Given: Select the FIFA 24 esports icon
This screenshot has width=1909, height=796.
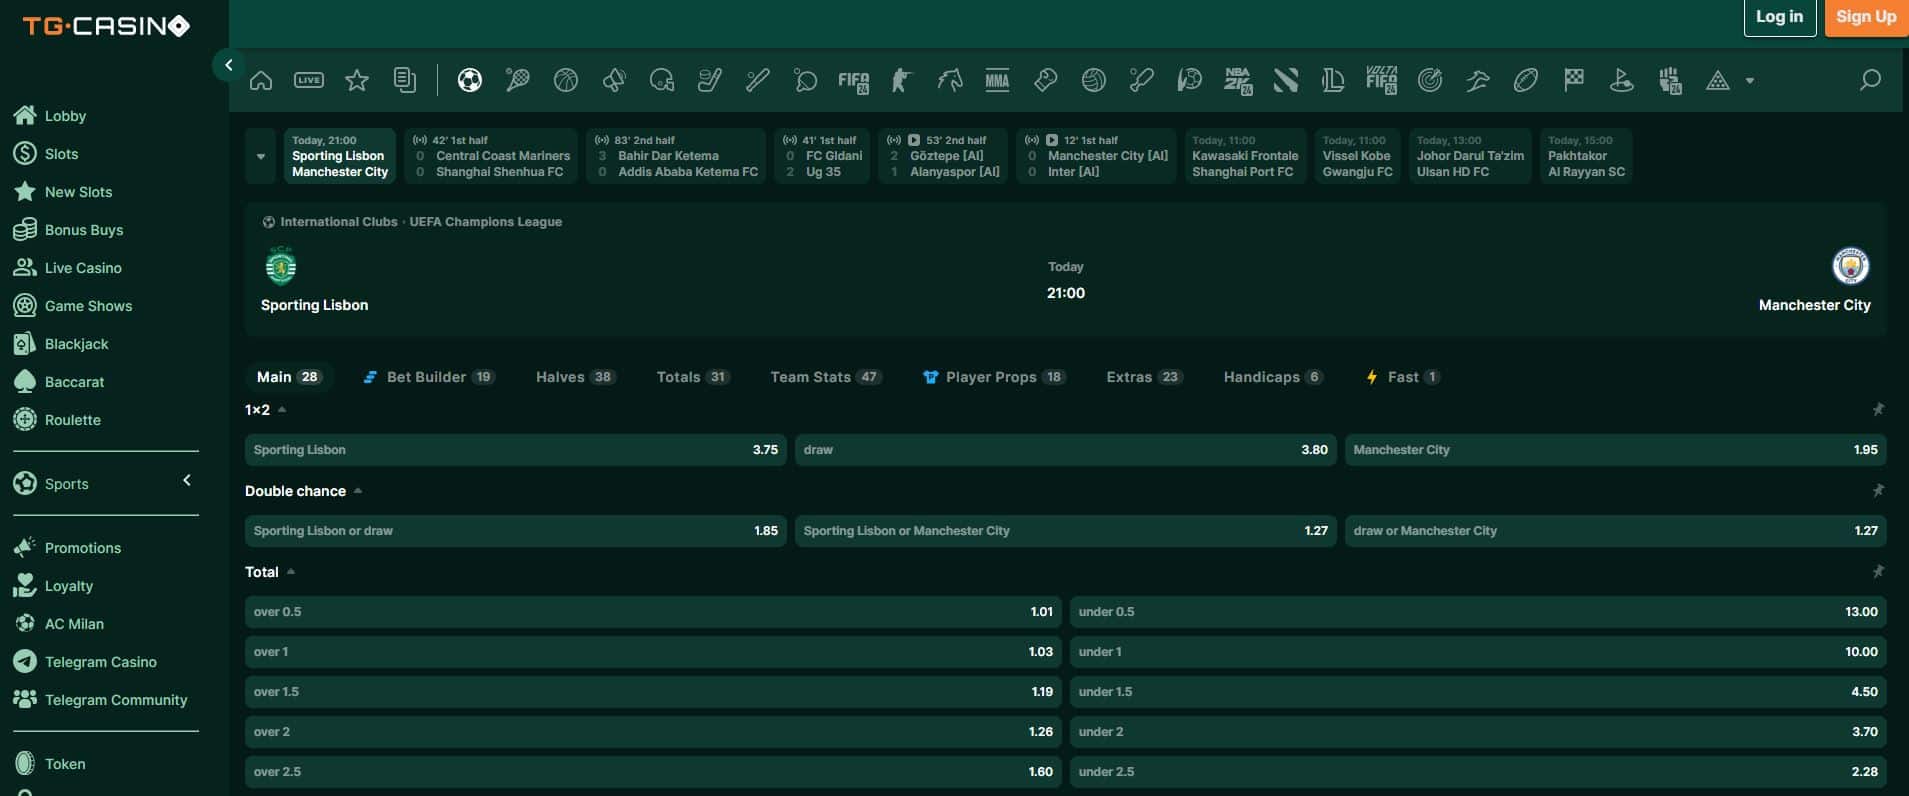Looking at the screenshot, I should coord(854,81).
